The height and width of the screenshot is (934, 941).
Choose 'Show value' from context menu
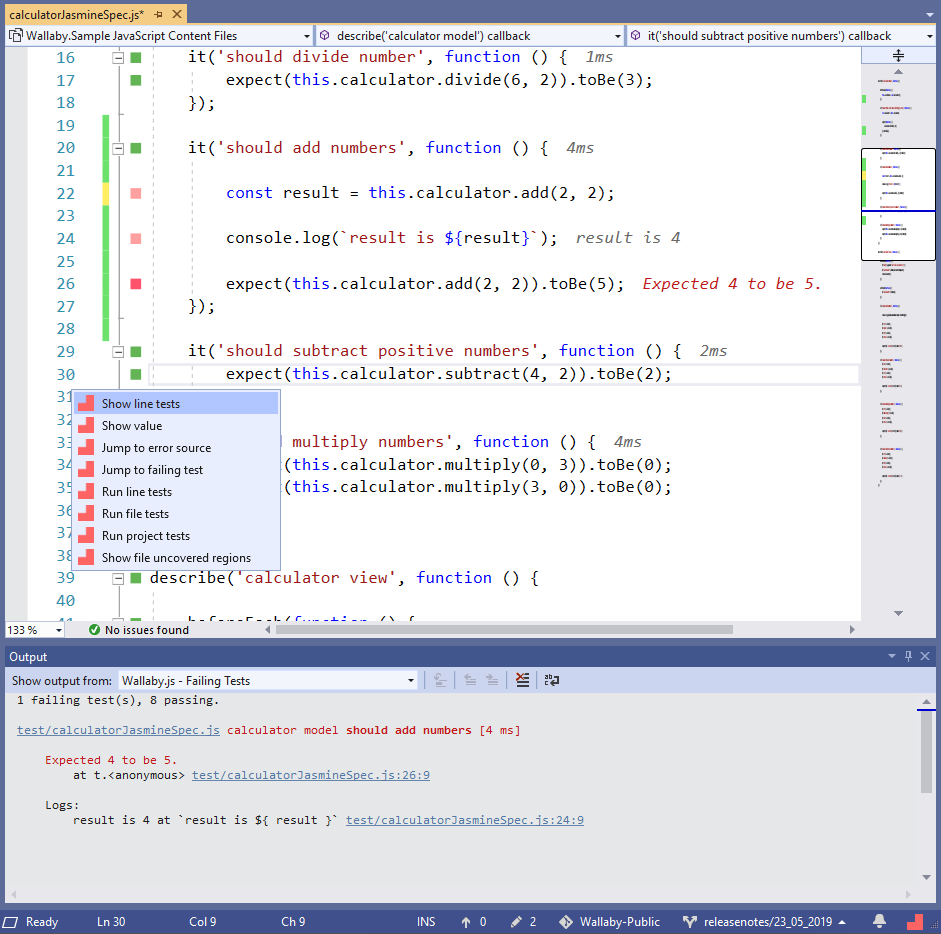(176, 426)
